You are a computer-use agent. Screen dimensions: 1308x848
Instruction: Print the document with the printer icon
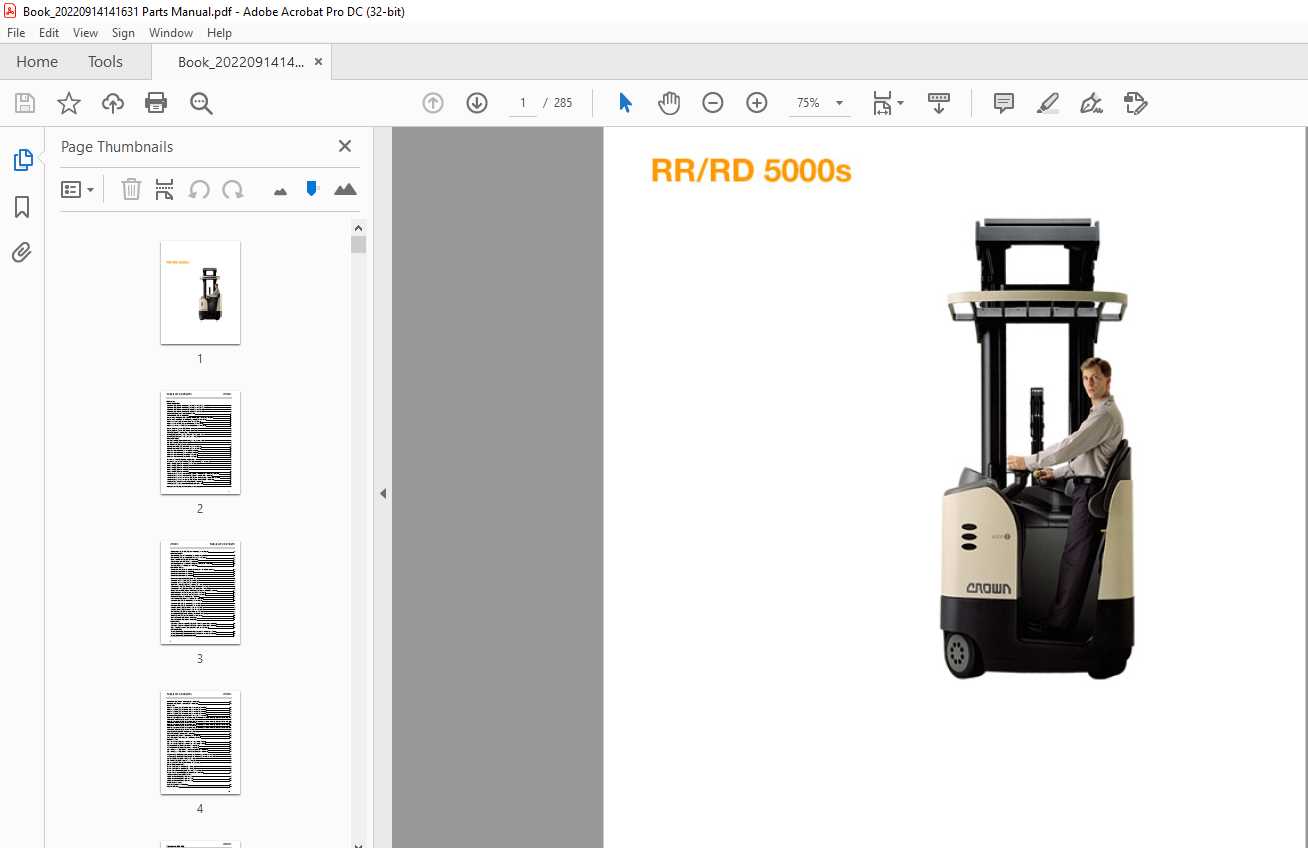tap(156, 103)
